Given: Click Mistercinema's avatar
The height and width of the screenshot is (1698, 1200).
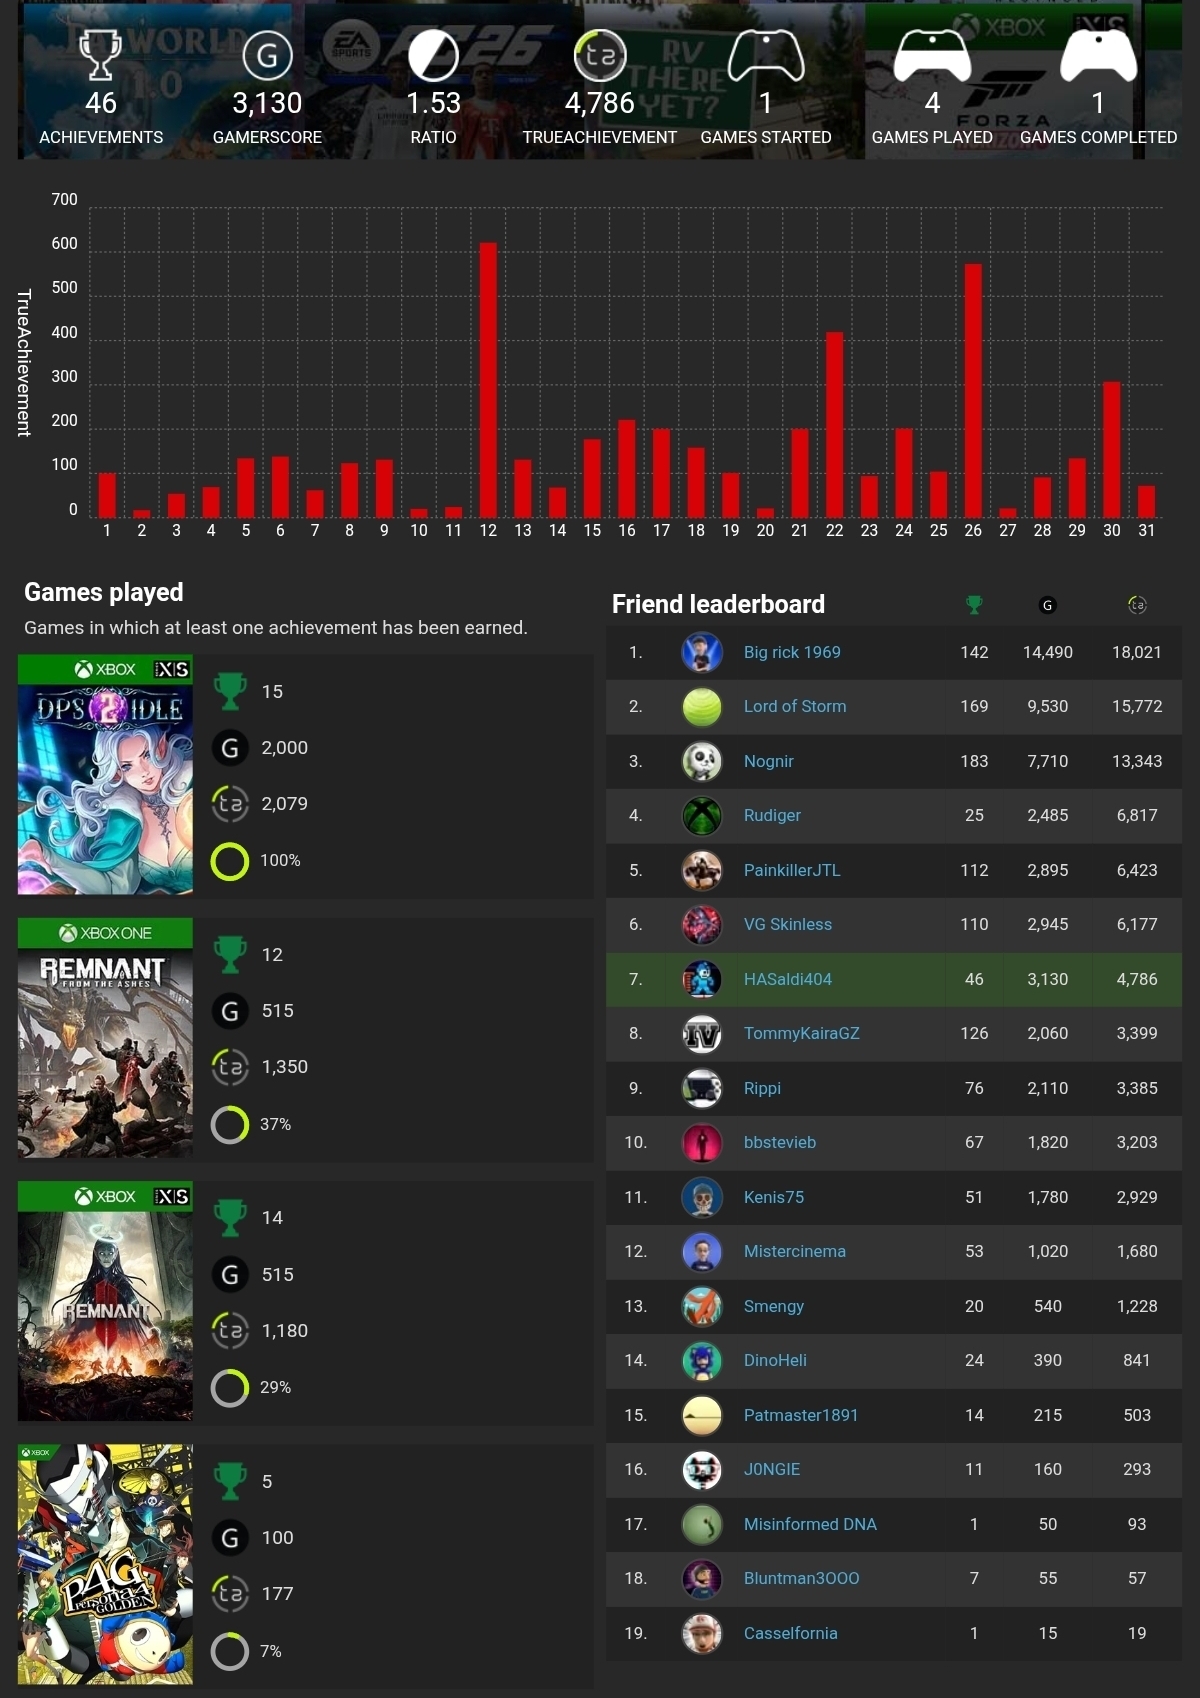Looking at the screenshot, I should [x=702, y=1252].
